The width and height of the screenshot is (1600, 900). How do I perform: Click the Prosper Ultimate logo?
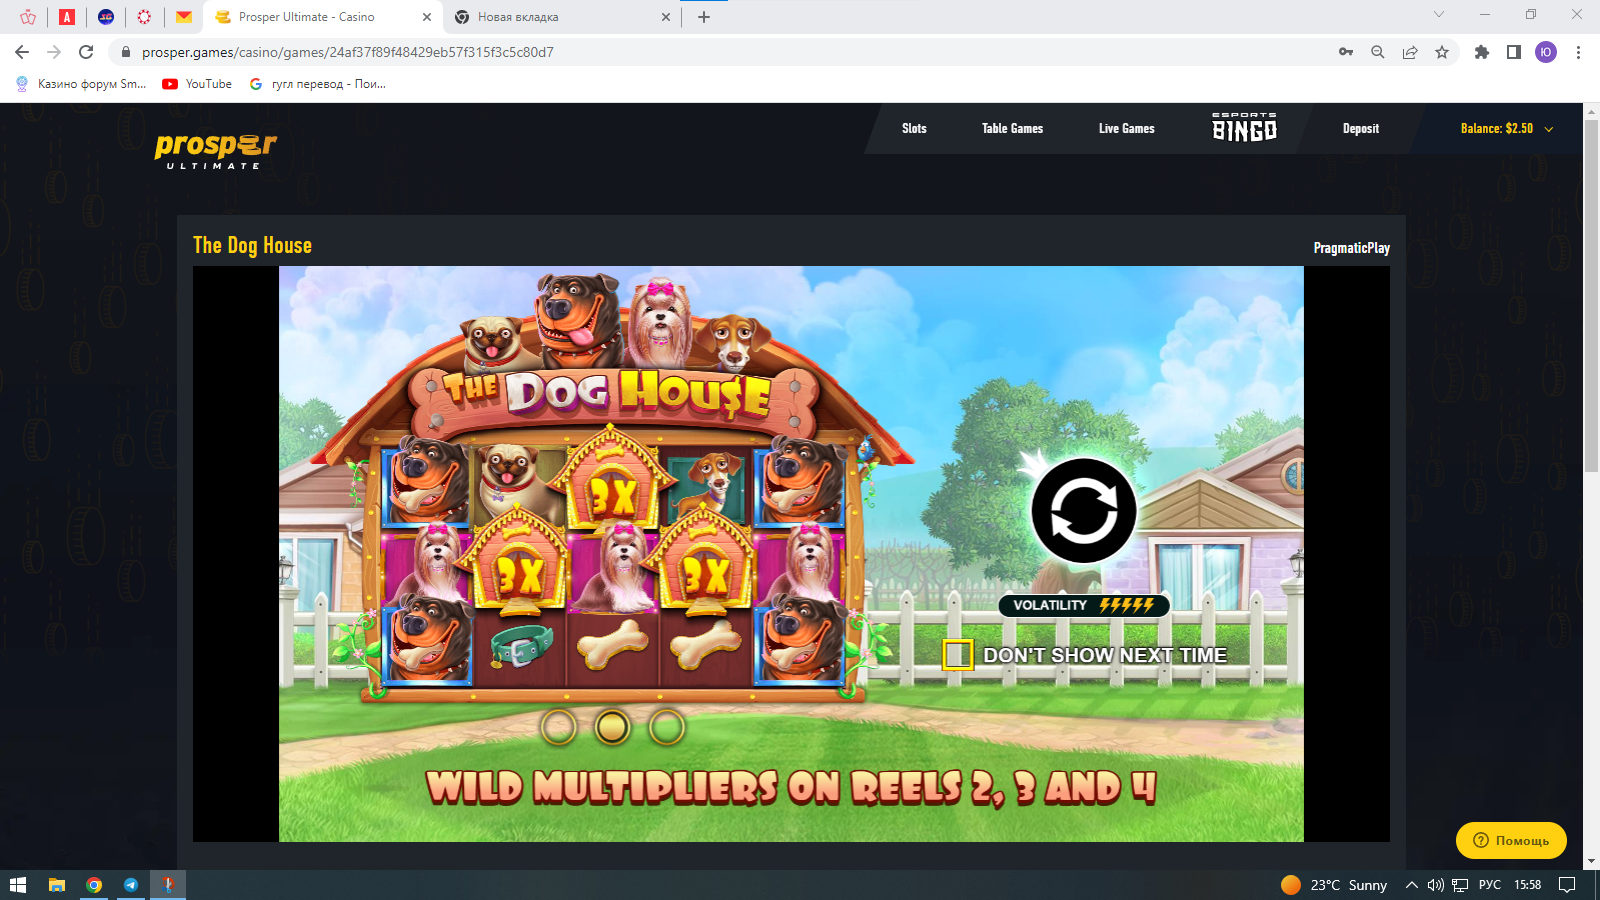(x=215, y=150)
